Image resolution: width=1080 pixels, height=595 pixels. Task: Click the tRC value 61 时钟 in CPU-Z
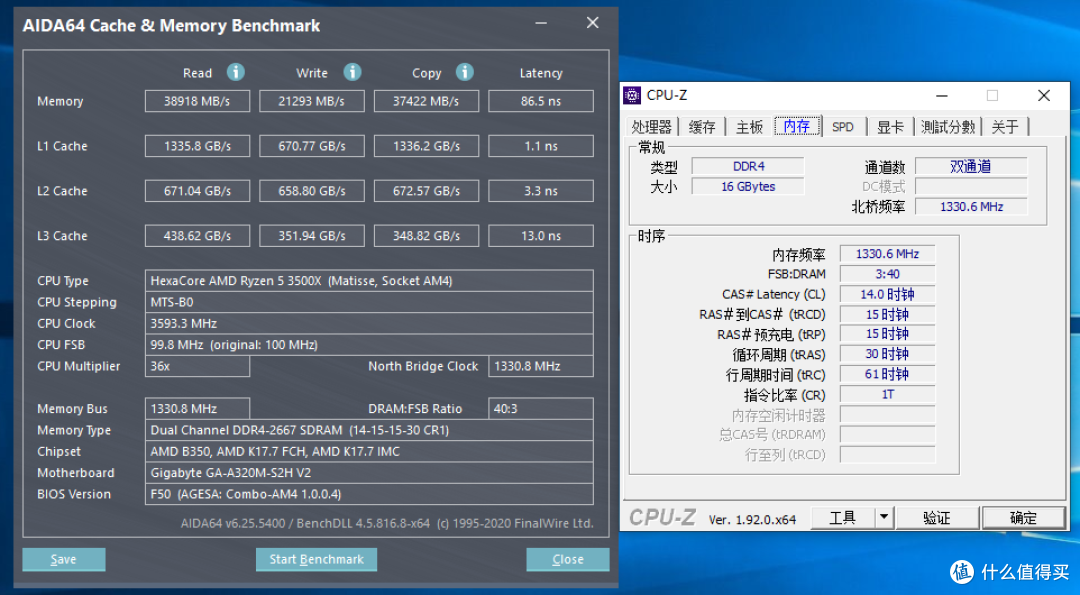[x=888, y=374]
